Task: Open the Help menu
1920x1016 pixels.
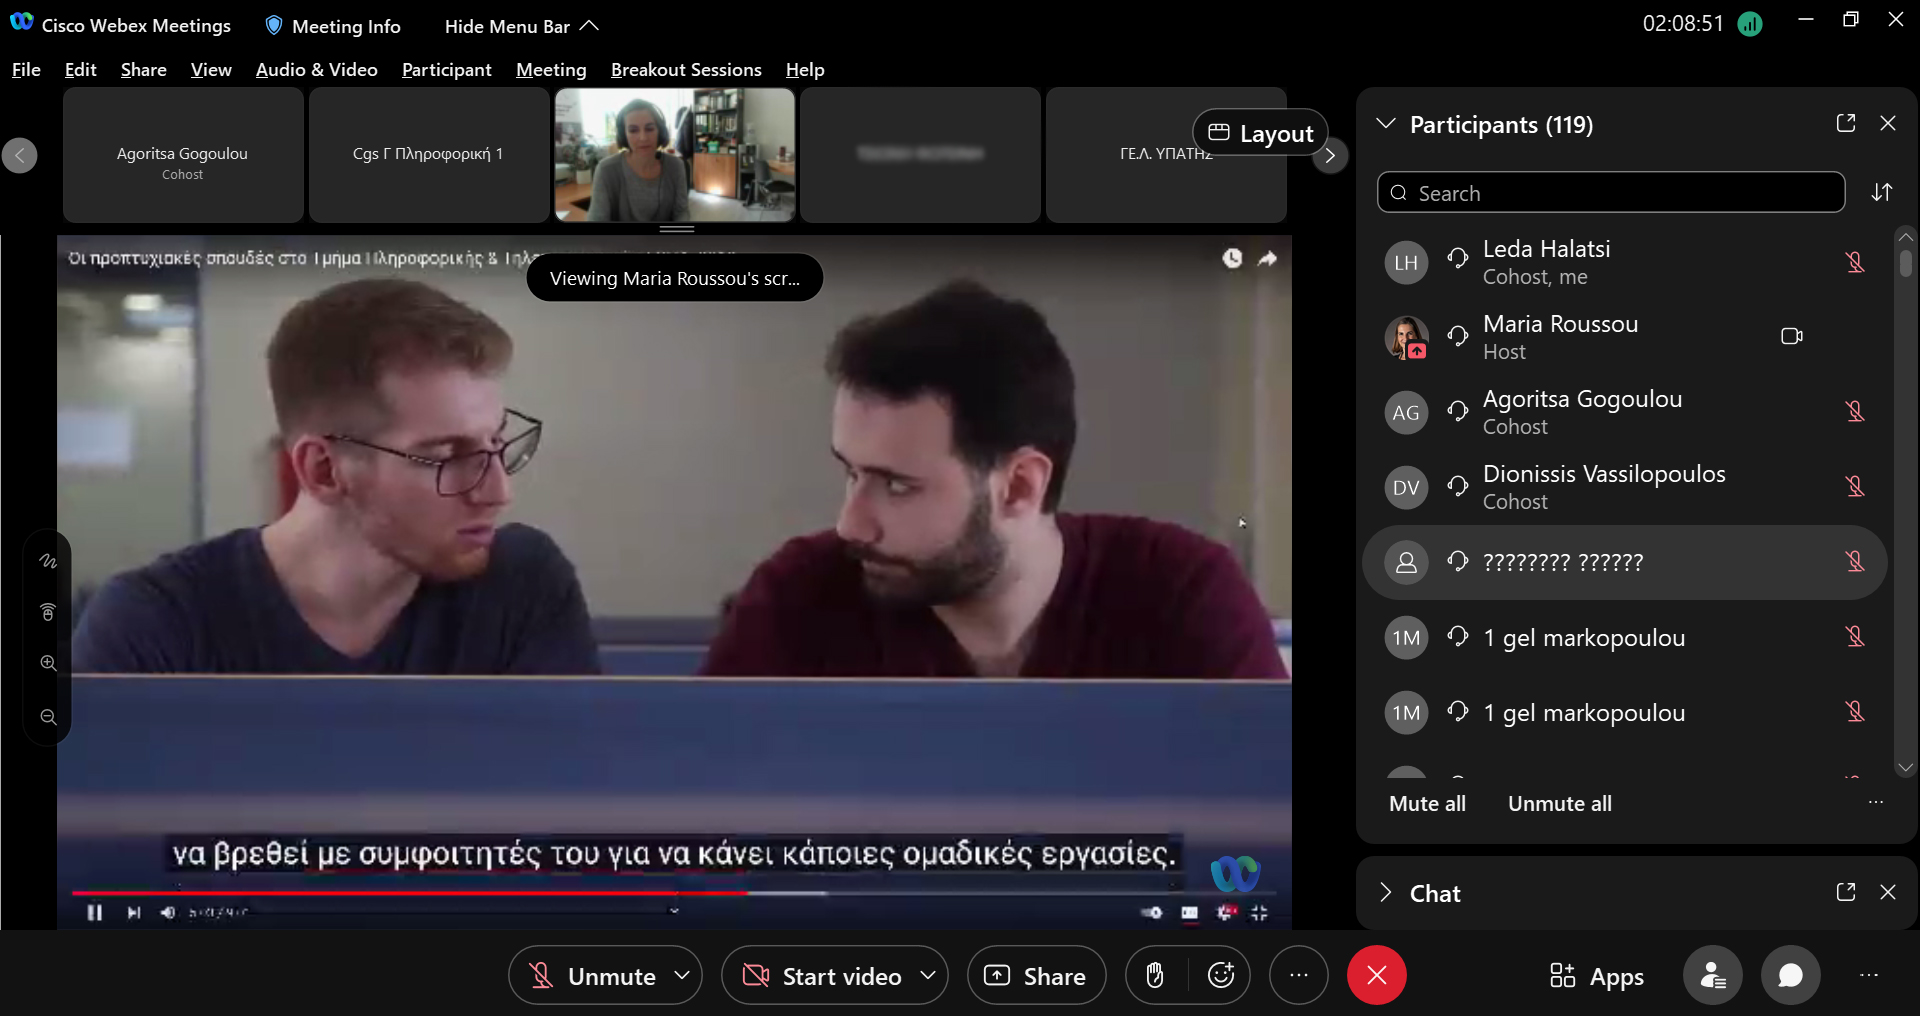Action: [805, 70]
